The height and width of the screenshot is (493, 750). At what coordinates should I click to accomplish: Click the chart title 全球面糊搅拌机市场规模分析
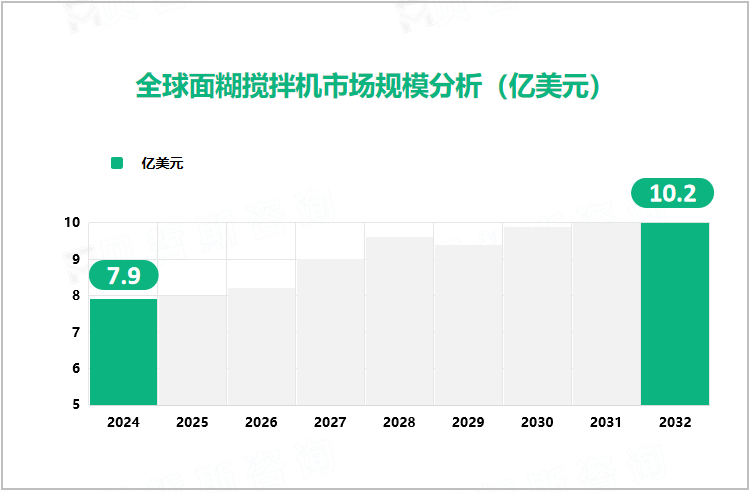pos(369,87)
